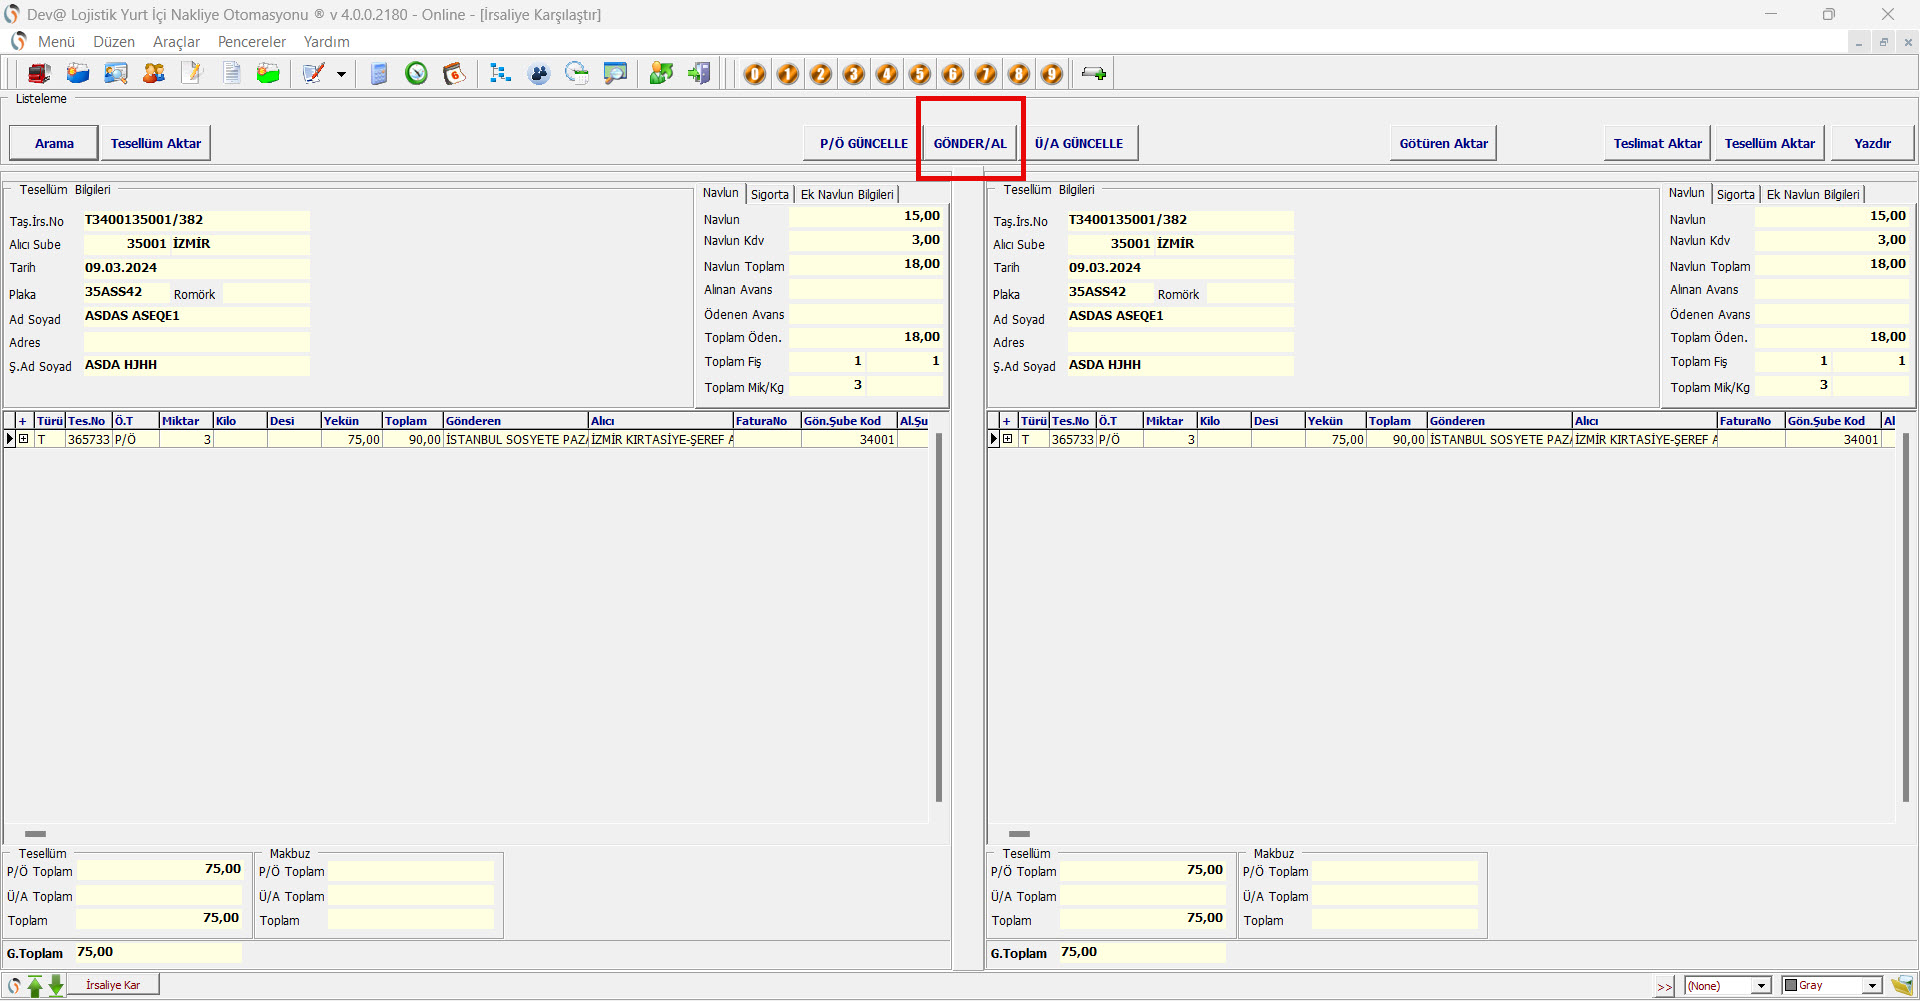Click the Götüren Aktar button
Viewport: 1920px width, 1001px height.
click(x=1443, y=143)
